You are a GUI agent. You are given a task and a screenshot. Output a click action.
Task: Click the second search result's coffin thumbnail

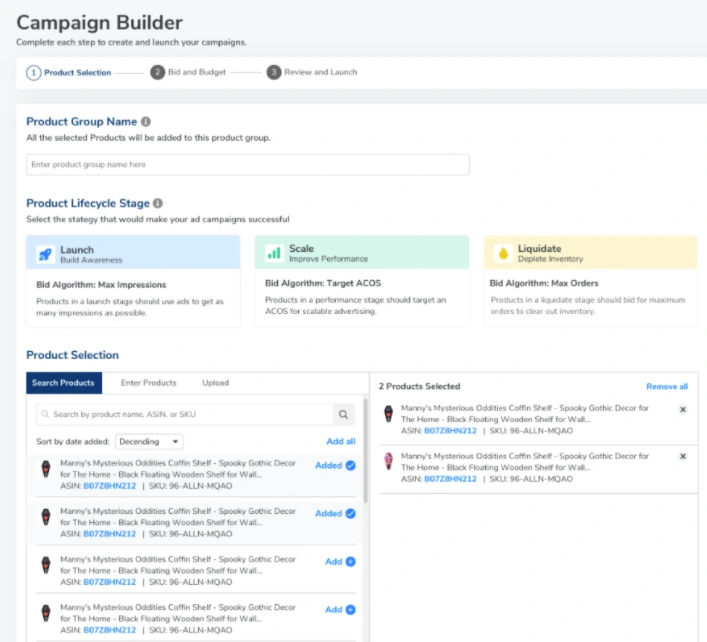click(46, 517)
